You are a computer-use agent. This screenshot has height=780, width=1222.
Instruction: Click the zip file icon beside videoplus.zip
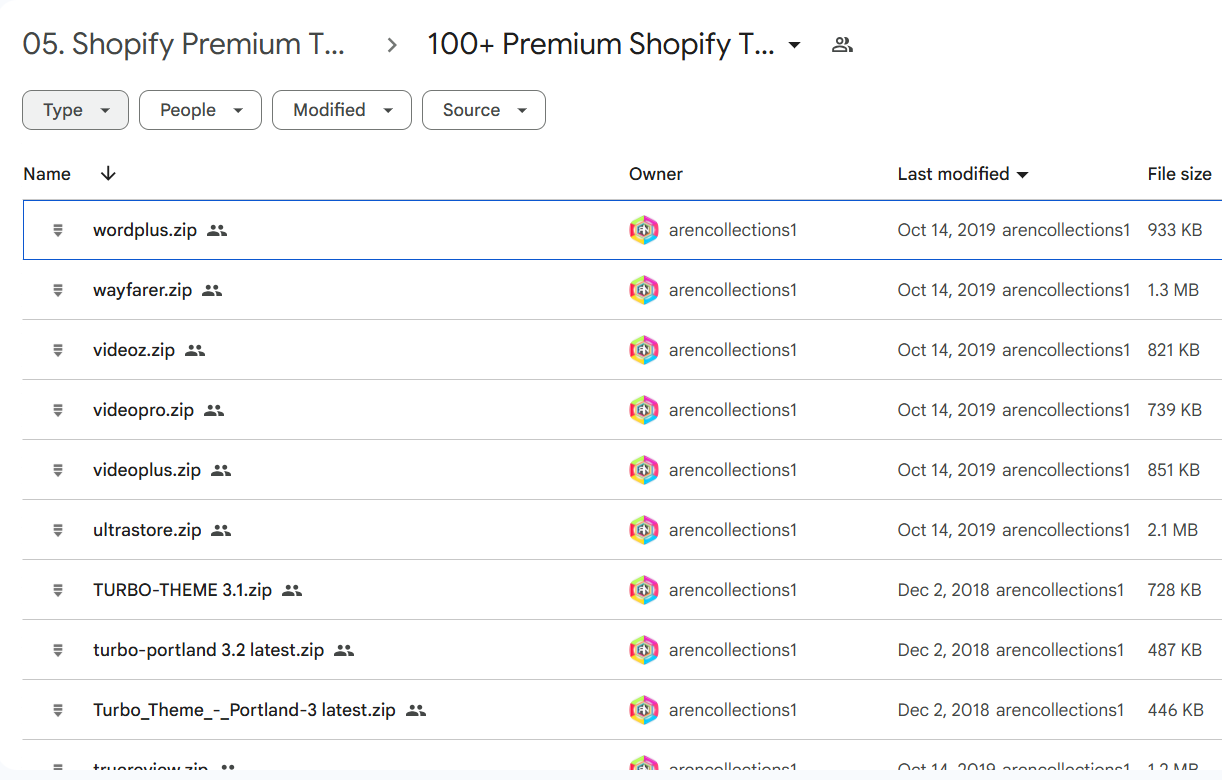point(58,470)
